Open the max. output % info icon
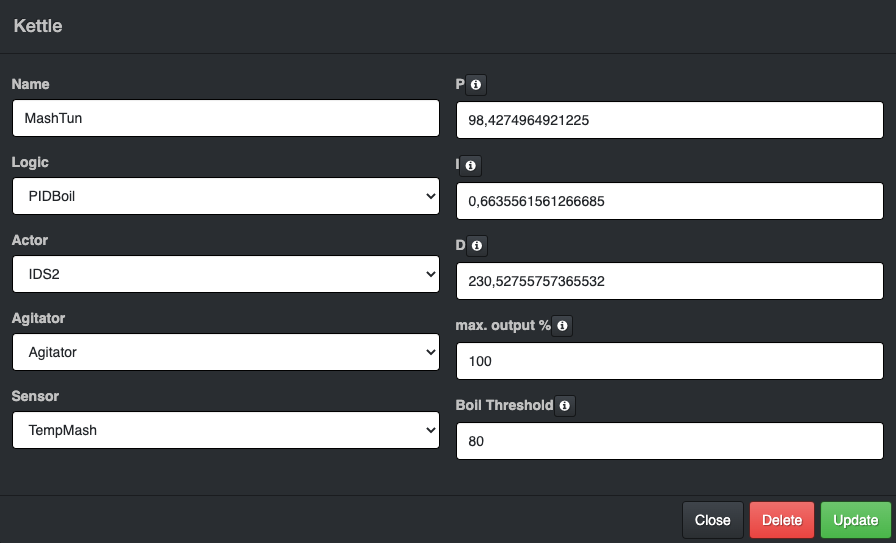896x543 pixels. tap(562, 326)
